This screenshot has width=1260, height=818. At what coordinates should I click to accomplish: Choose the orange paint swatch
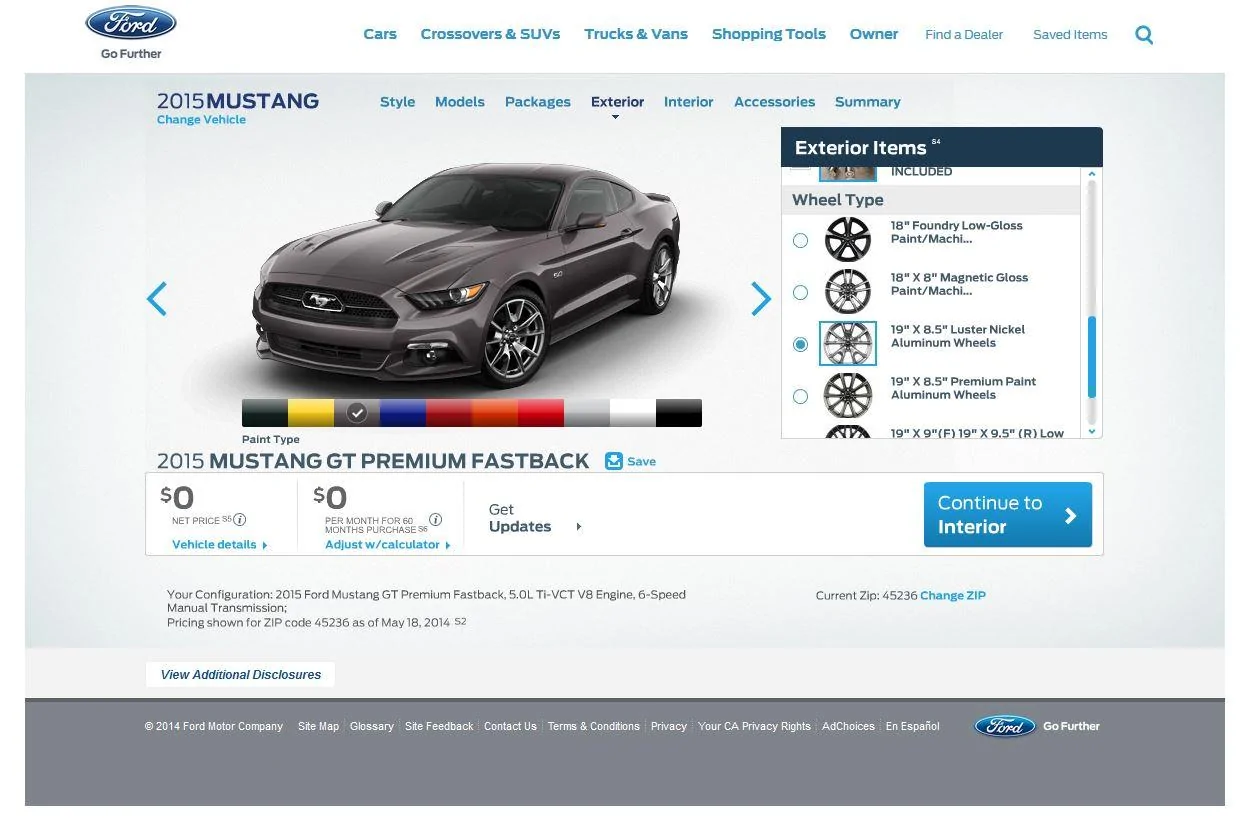(495, 413)
